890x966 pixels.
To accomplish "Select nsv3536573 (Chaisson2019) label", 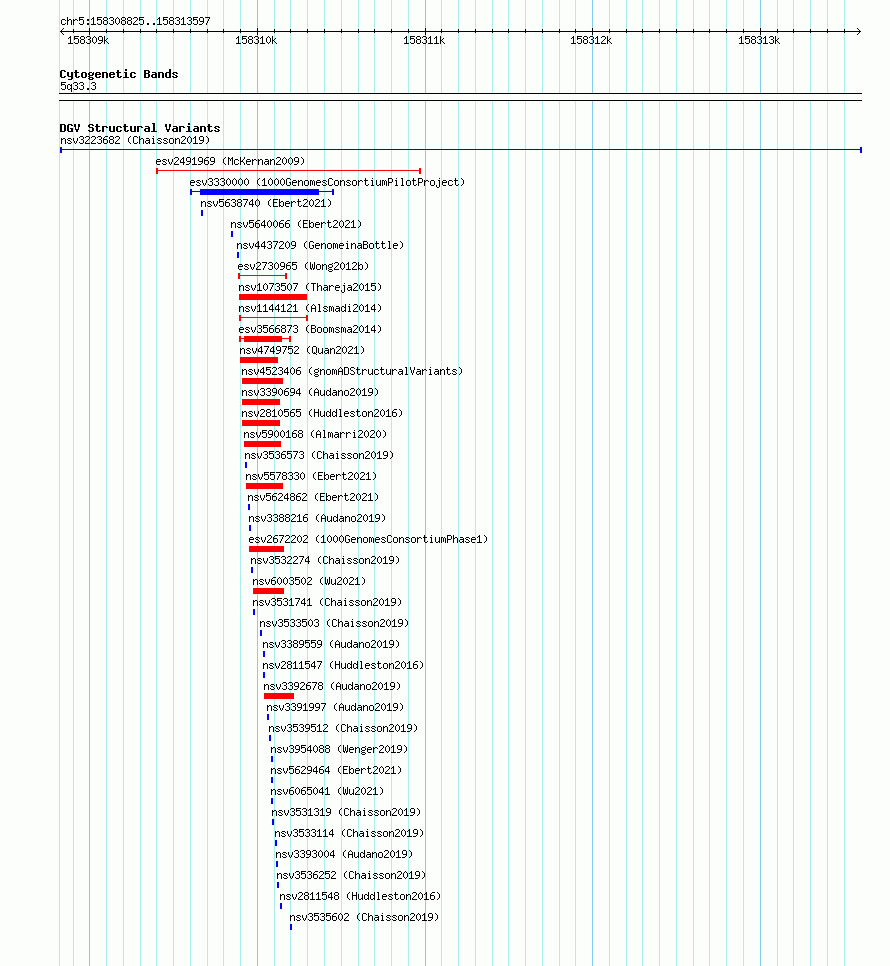I will tap(319, 455).
